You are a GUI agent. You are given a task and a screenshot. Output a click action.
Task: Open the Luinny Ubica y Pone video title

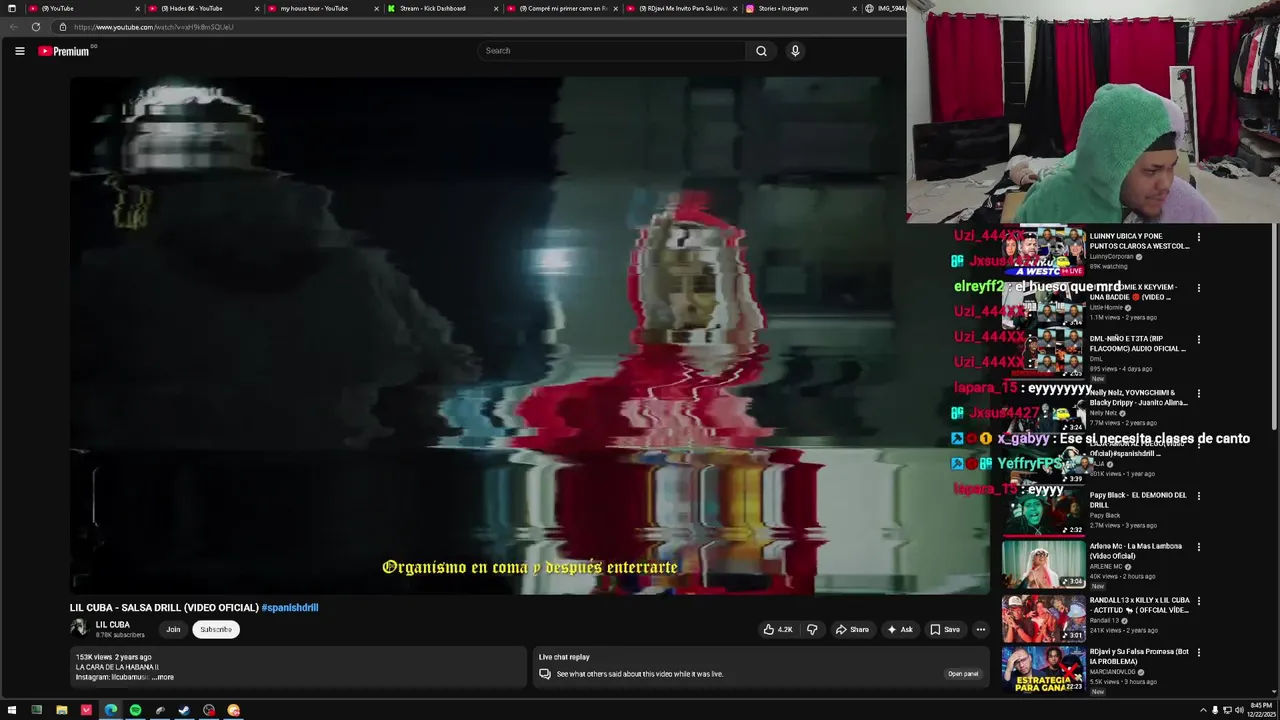pos(1139,241)
